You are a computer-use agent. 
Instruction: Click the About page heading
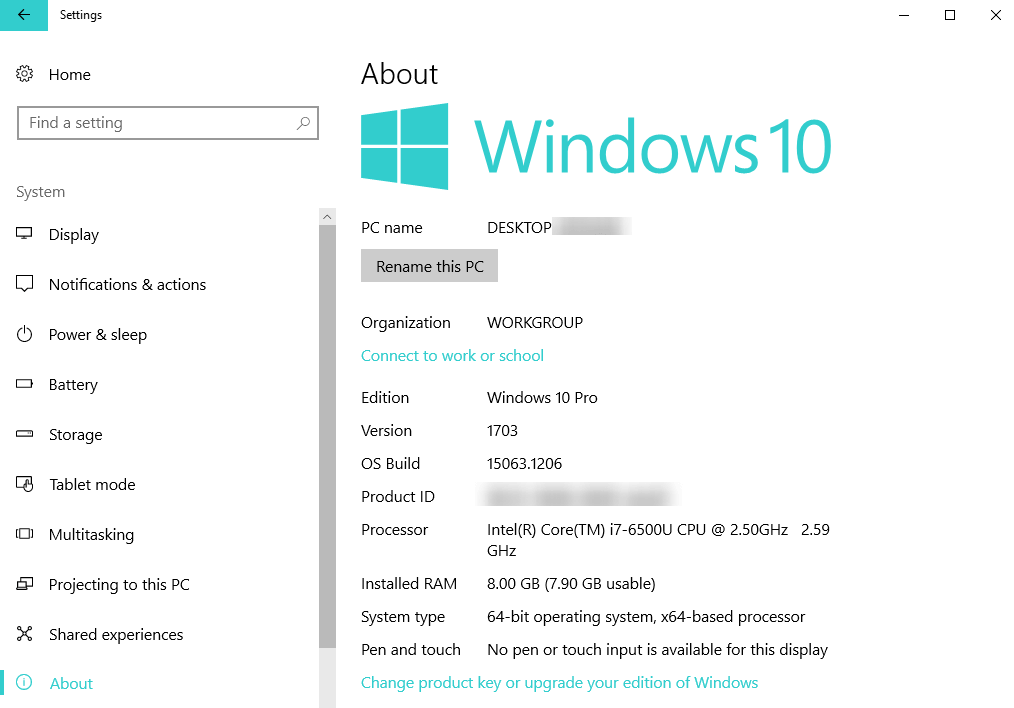400,74
